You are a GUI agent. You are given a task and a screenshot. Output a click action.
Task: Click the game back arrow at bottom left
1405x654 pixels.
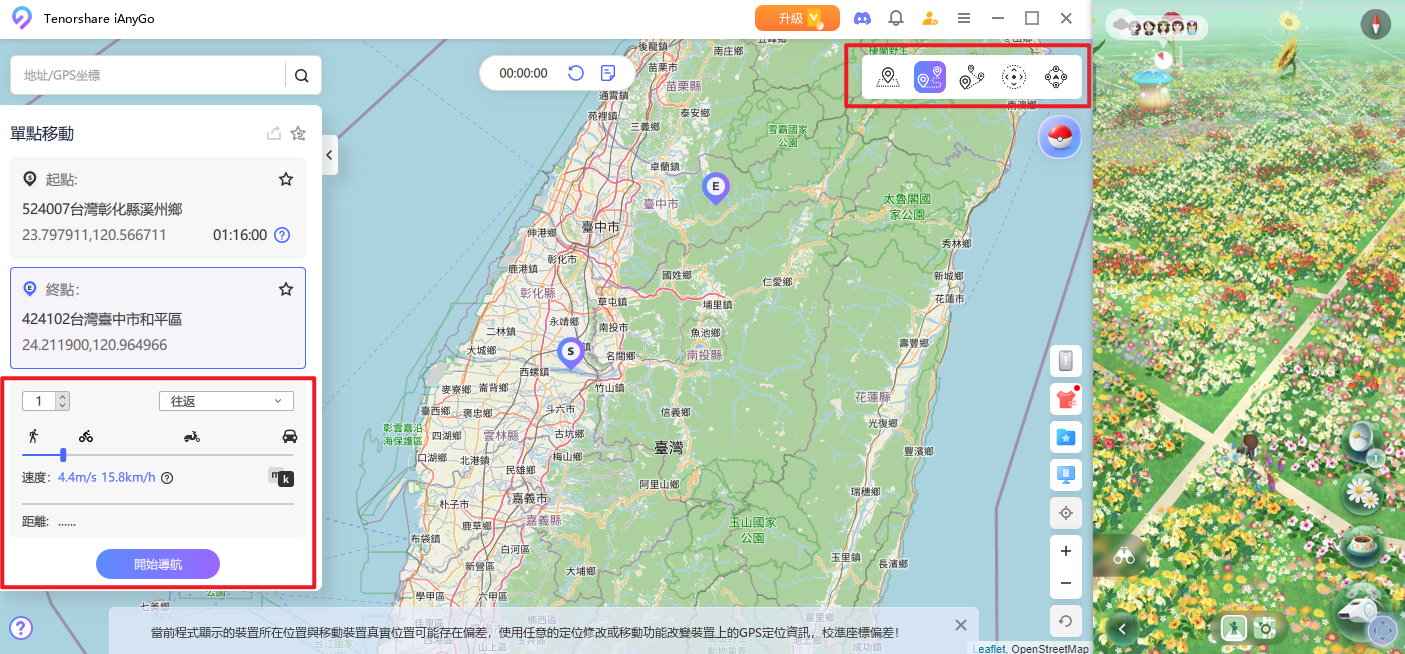click(1122, 629)
